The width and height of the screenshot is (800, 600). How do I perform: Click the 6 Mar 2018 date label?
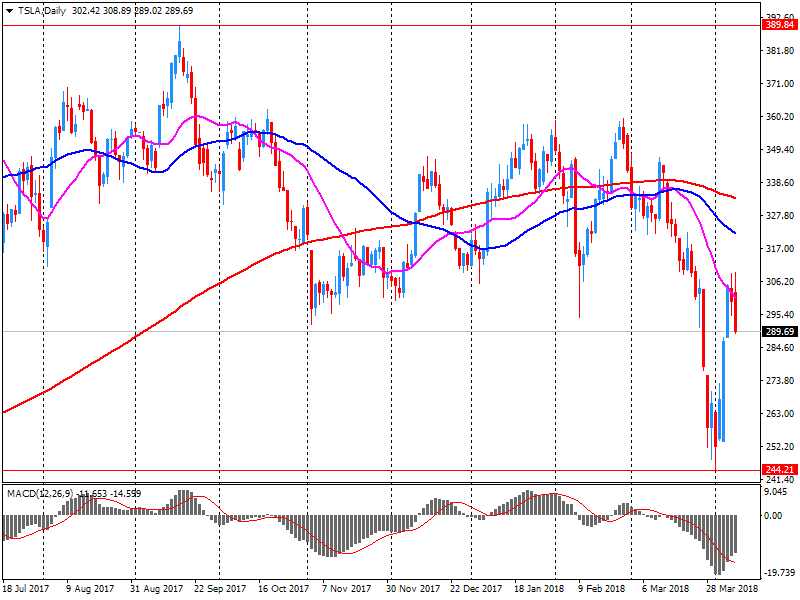click(666, 589)
